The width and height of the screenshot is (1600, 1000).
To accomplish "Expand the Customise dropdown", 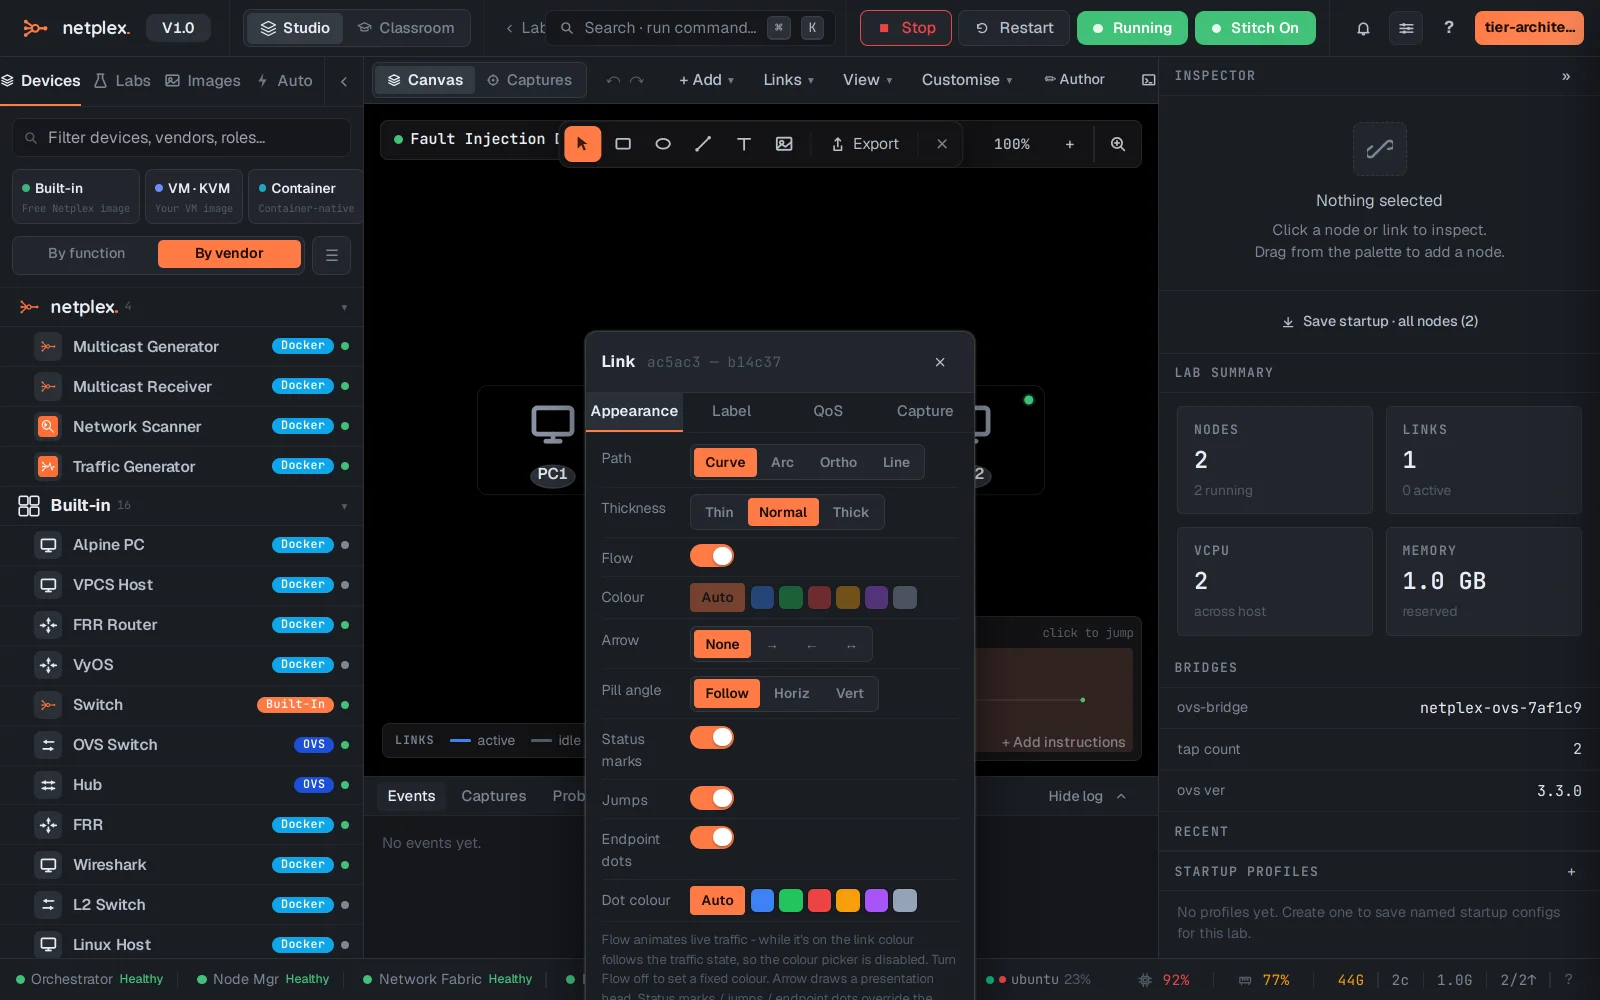I will pos(967,80).
